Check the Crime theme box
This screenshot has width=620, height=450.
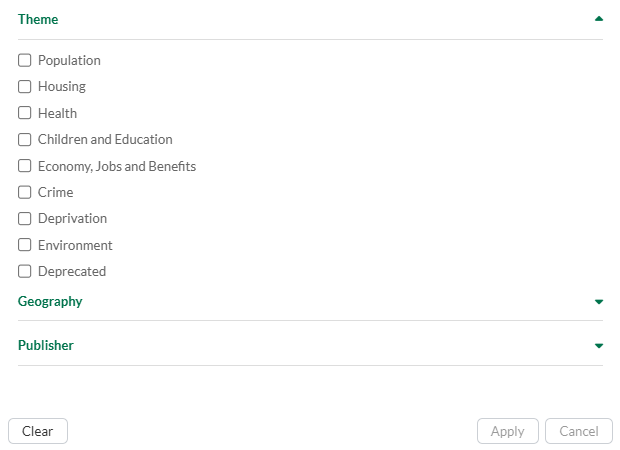pos(25,192)
